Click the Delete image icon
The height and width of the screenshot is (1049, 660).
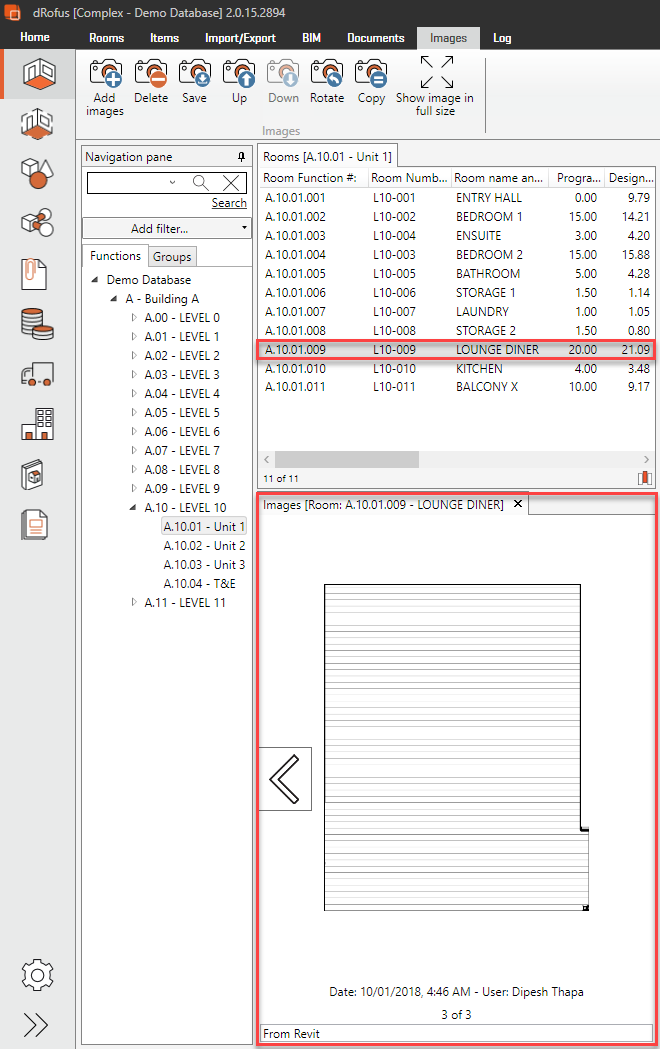coord(151,76)
